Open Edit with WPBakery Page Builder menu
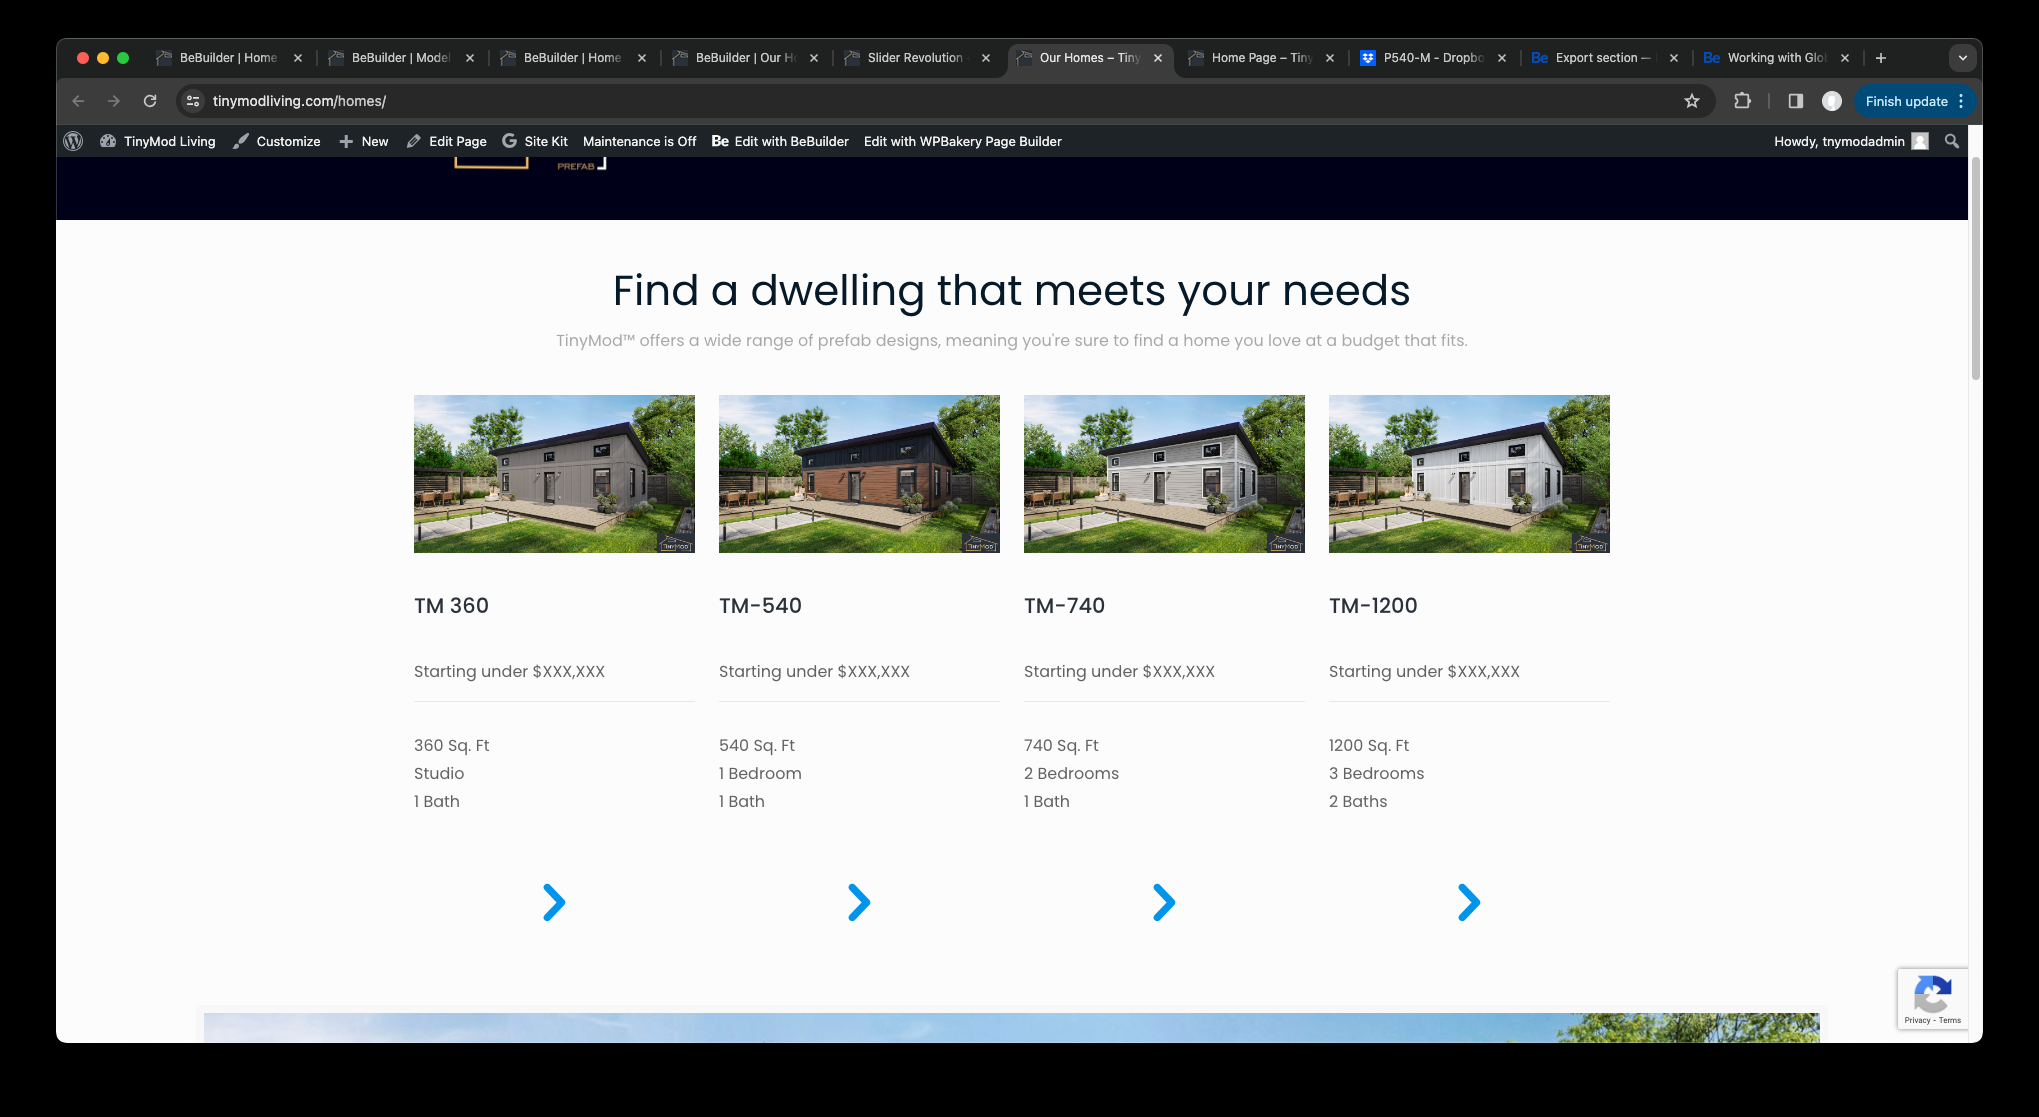 (x=962, y=139)
